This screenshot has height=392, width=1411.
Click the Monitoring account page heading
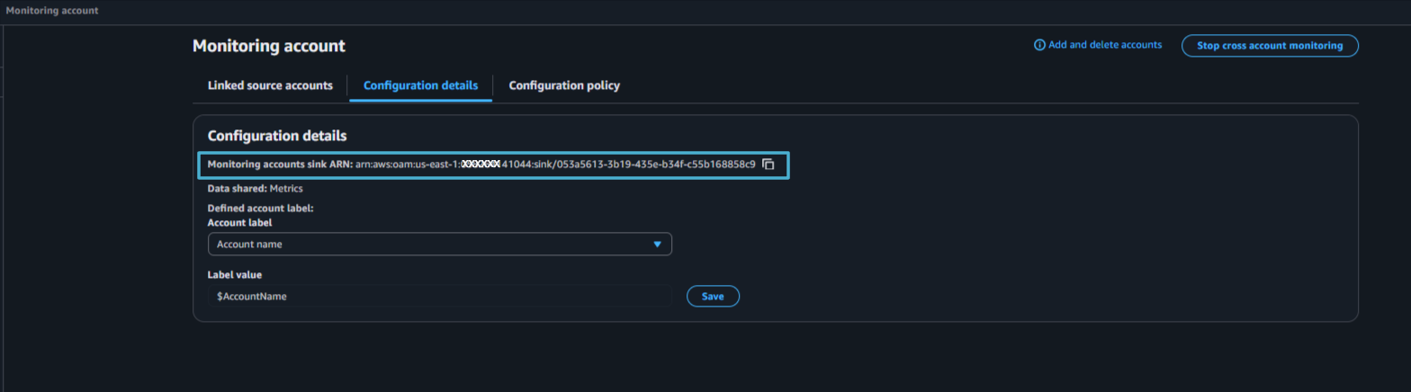click(268, 46)
